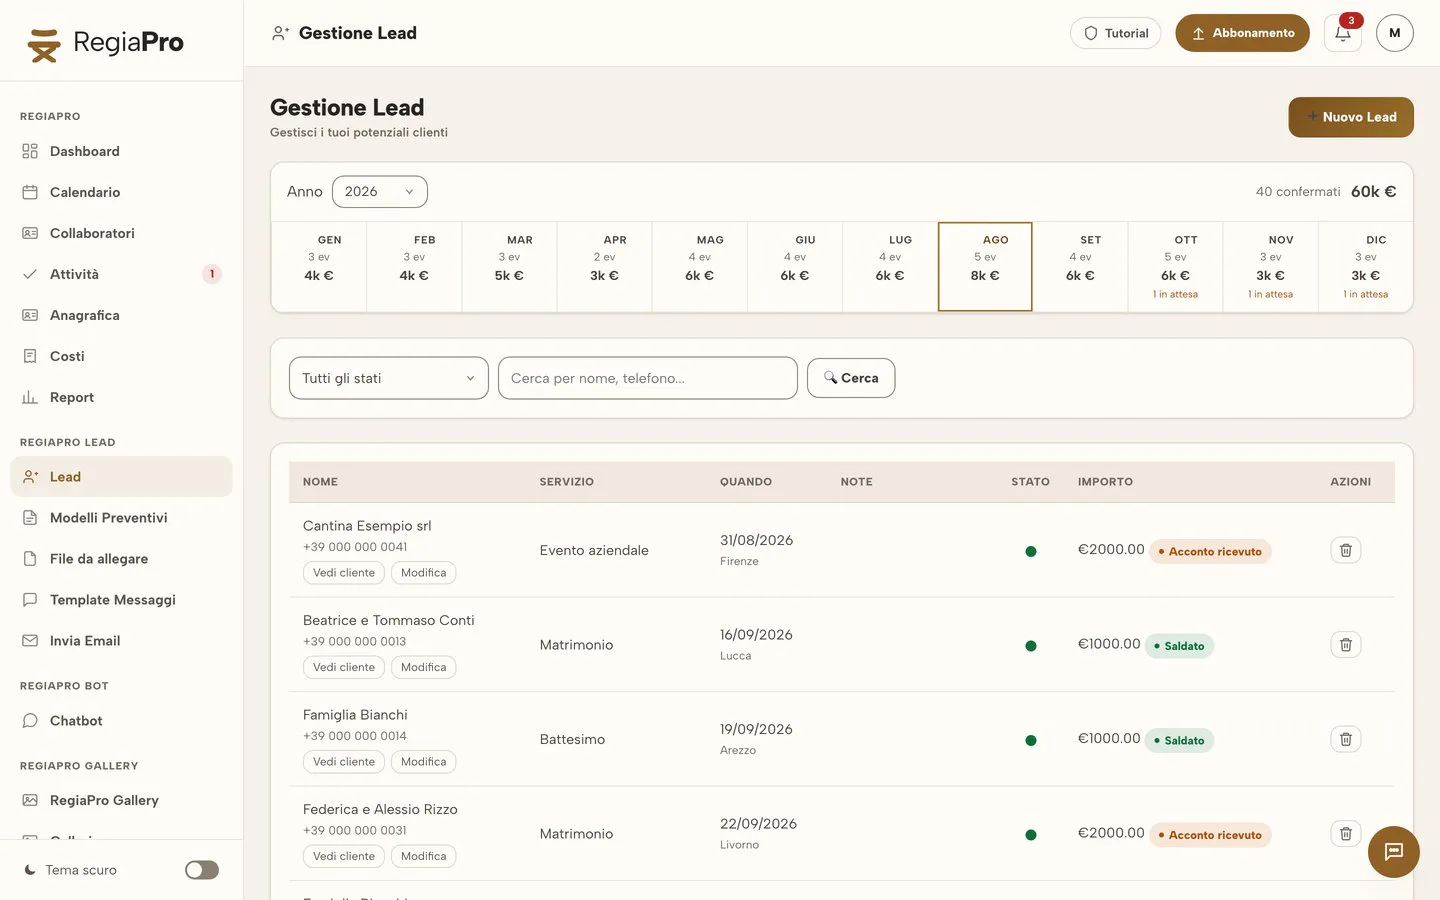This screenshot has width=1440, height=900.
Task: Click Modifica for Famiglia Bianchi
Action: click(424, 762)
